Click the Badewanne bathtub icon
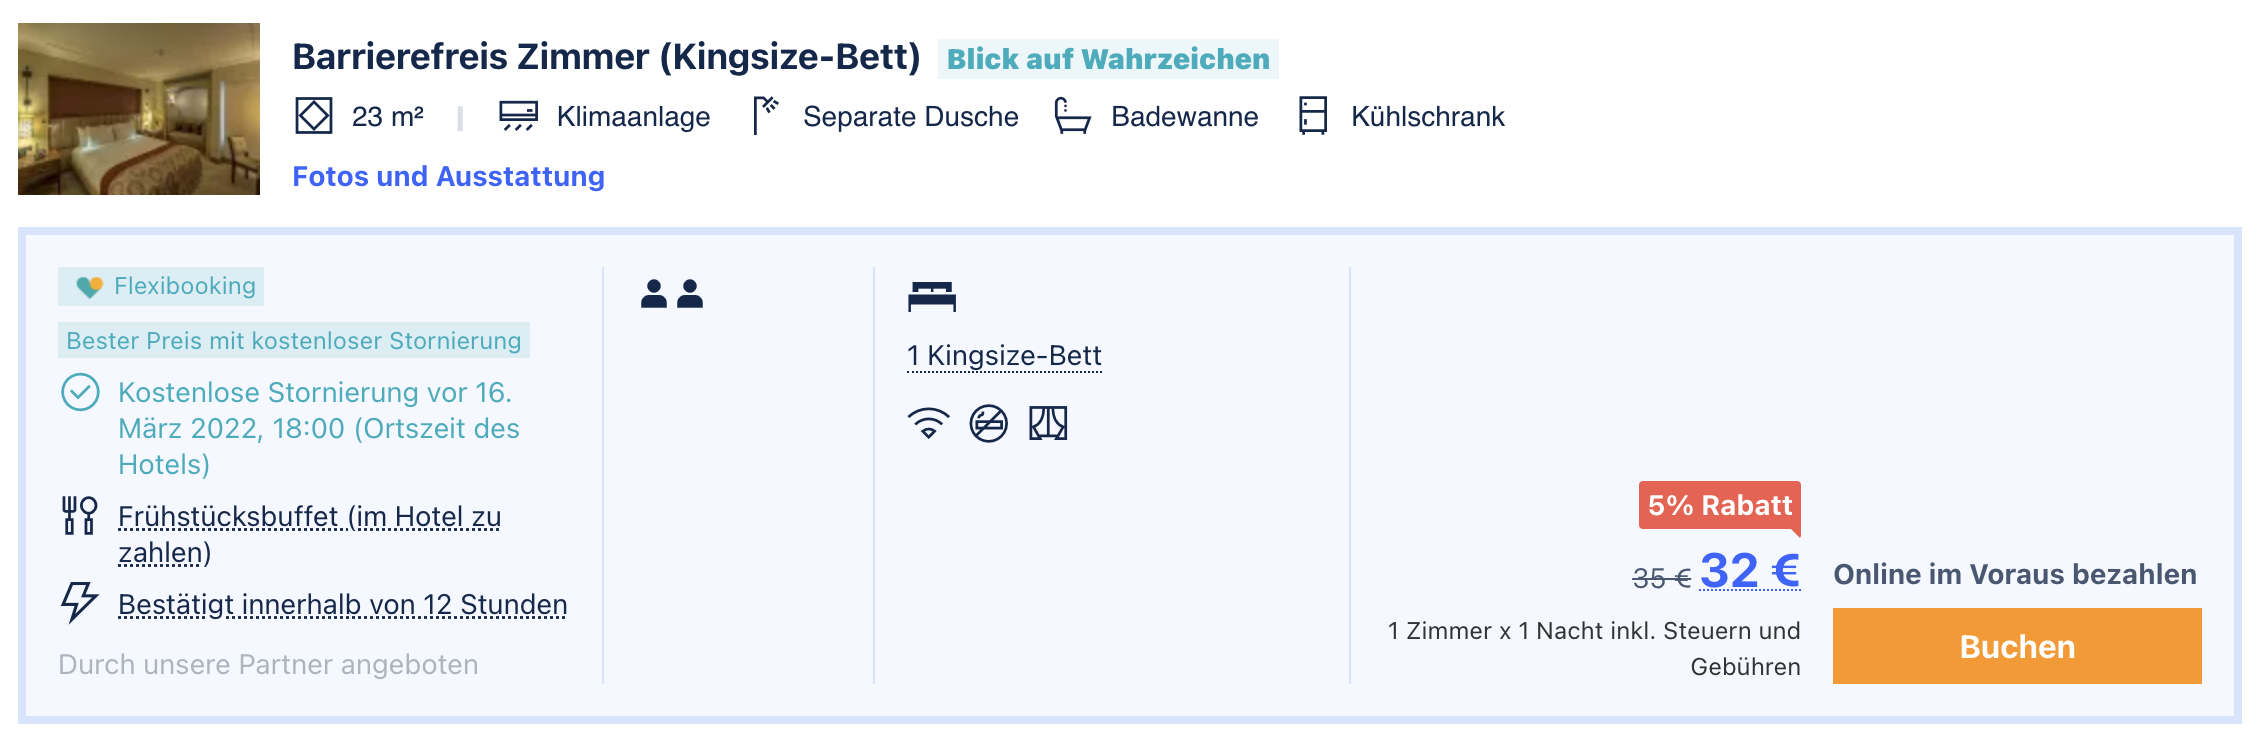 pos(1072,115)
